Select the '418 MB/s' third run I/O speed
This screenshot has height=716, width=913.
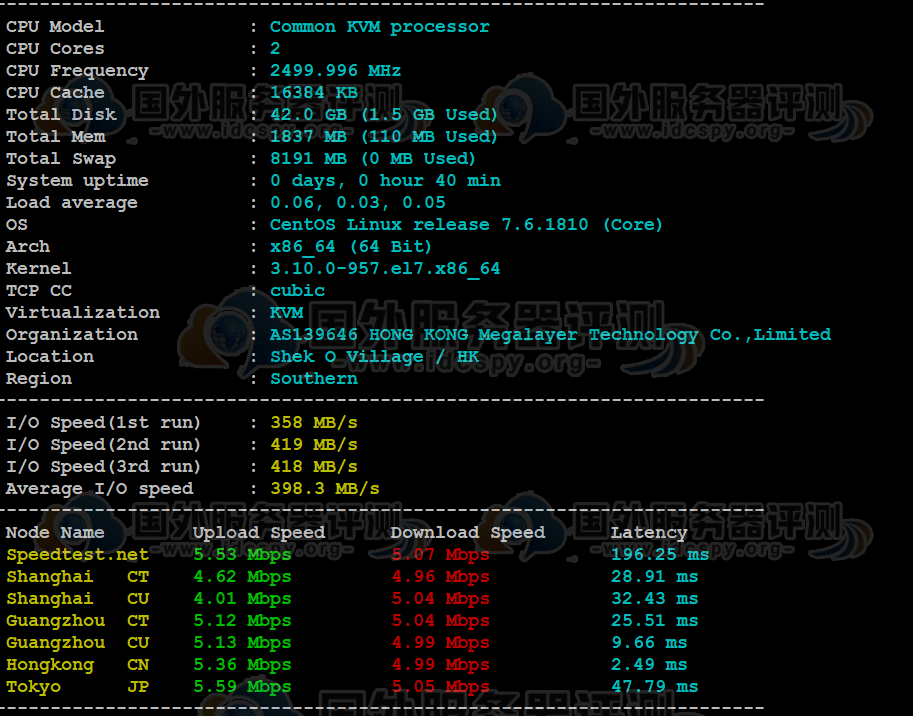coord(314,467)
